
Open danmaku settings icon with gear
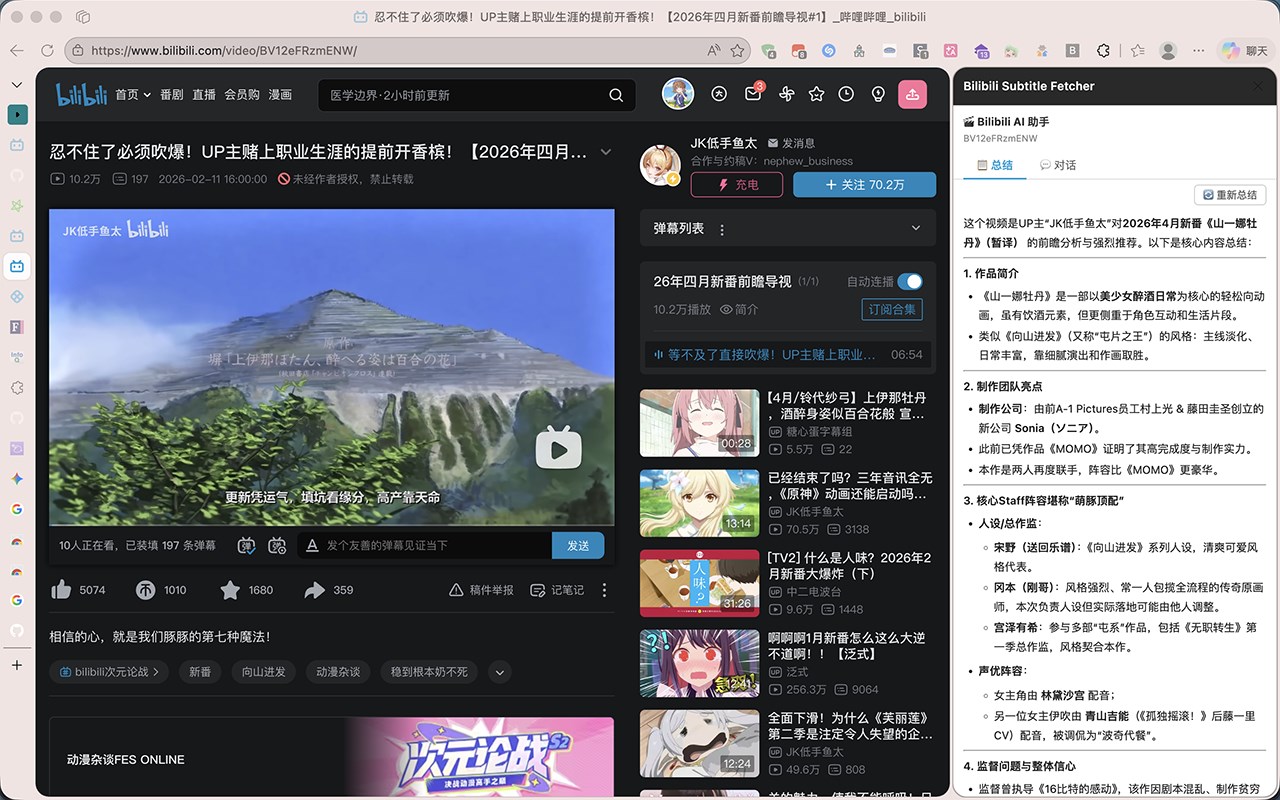(x=277, y=545)
